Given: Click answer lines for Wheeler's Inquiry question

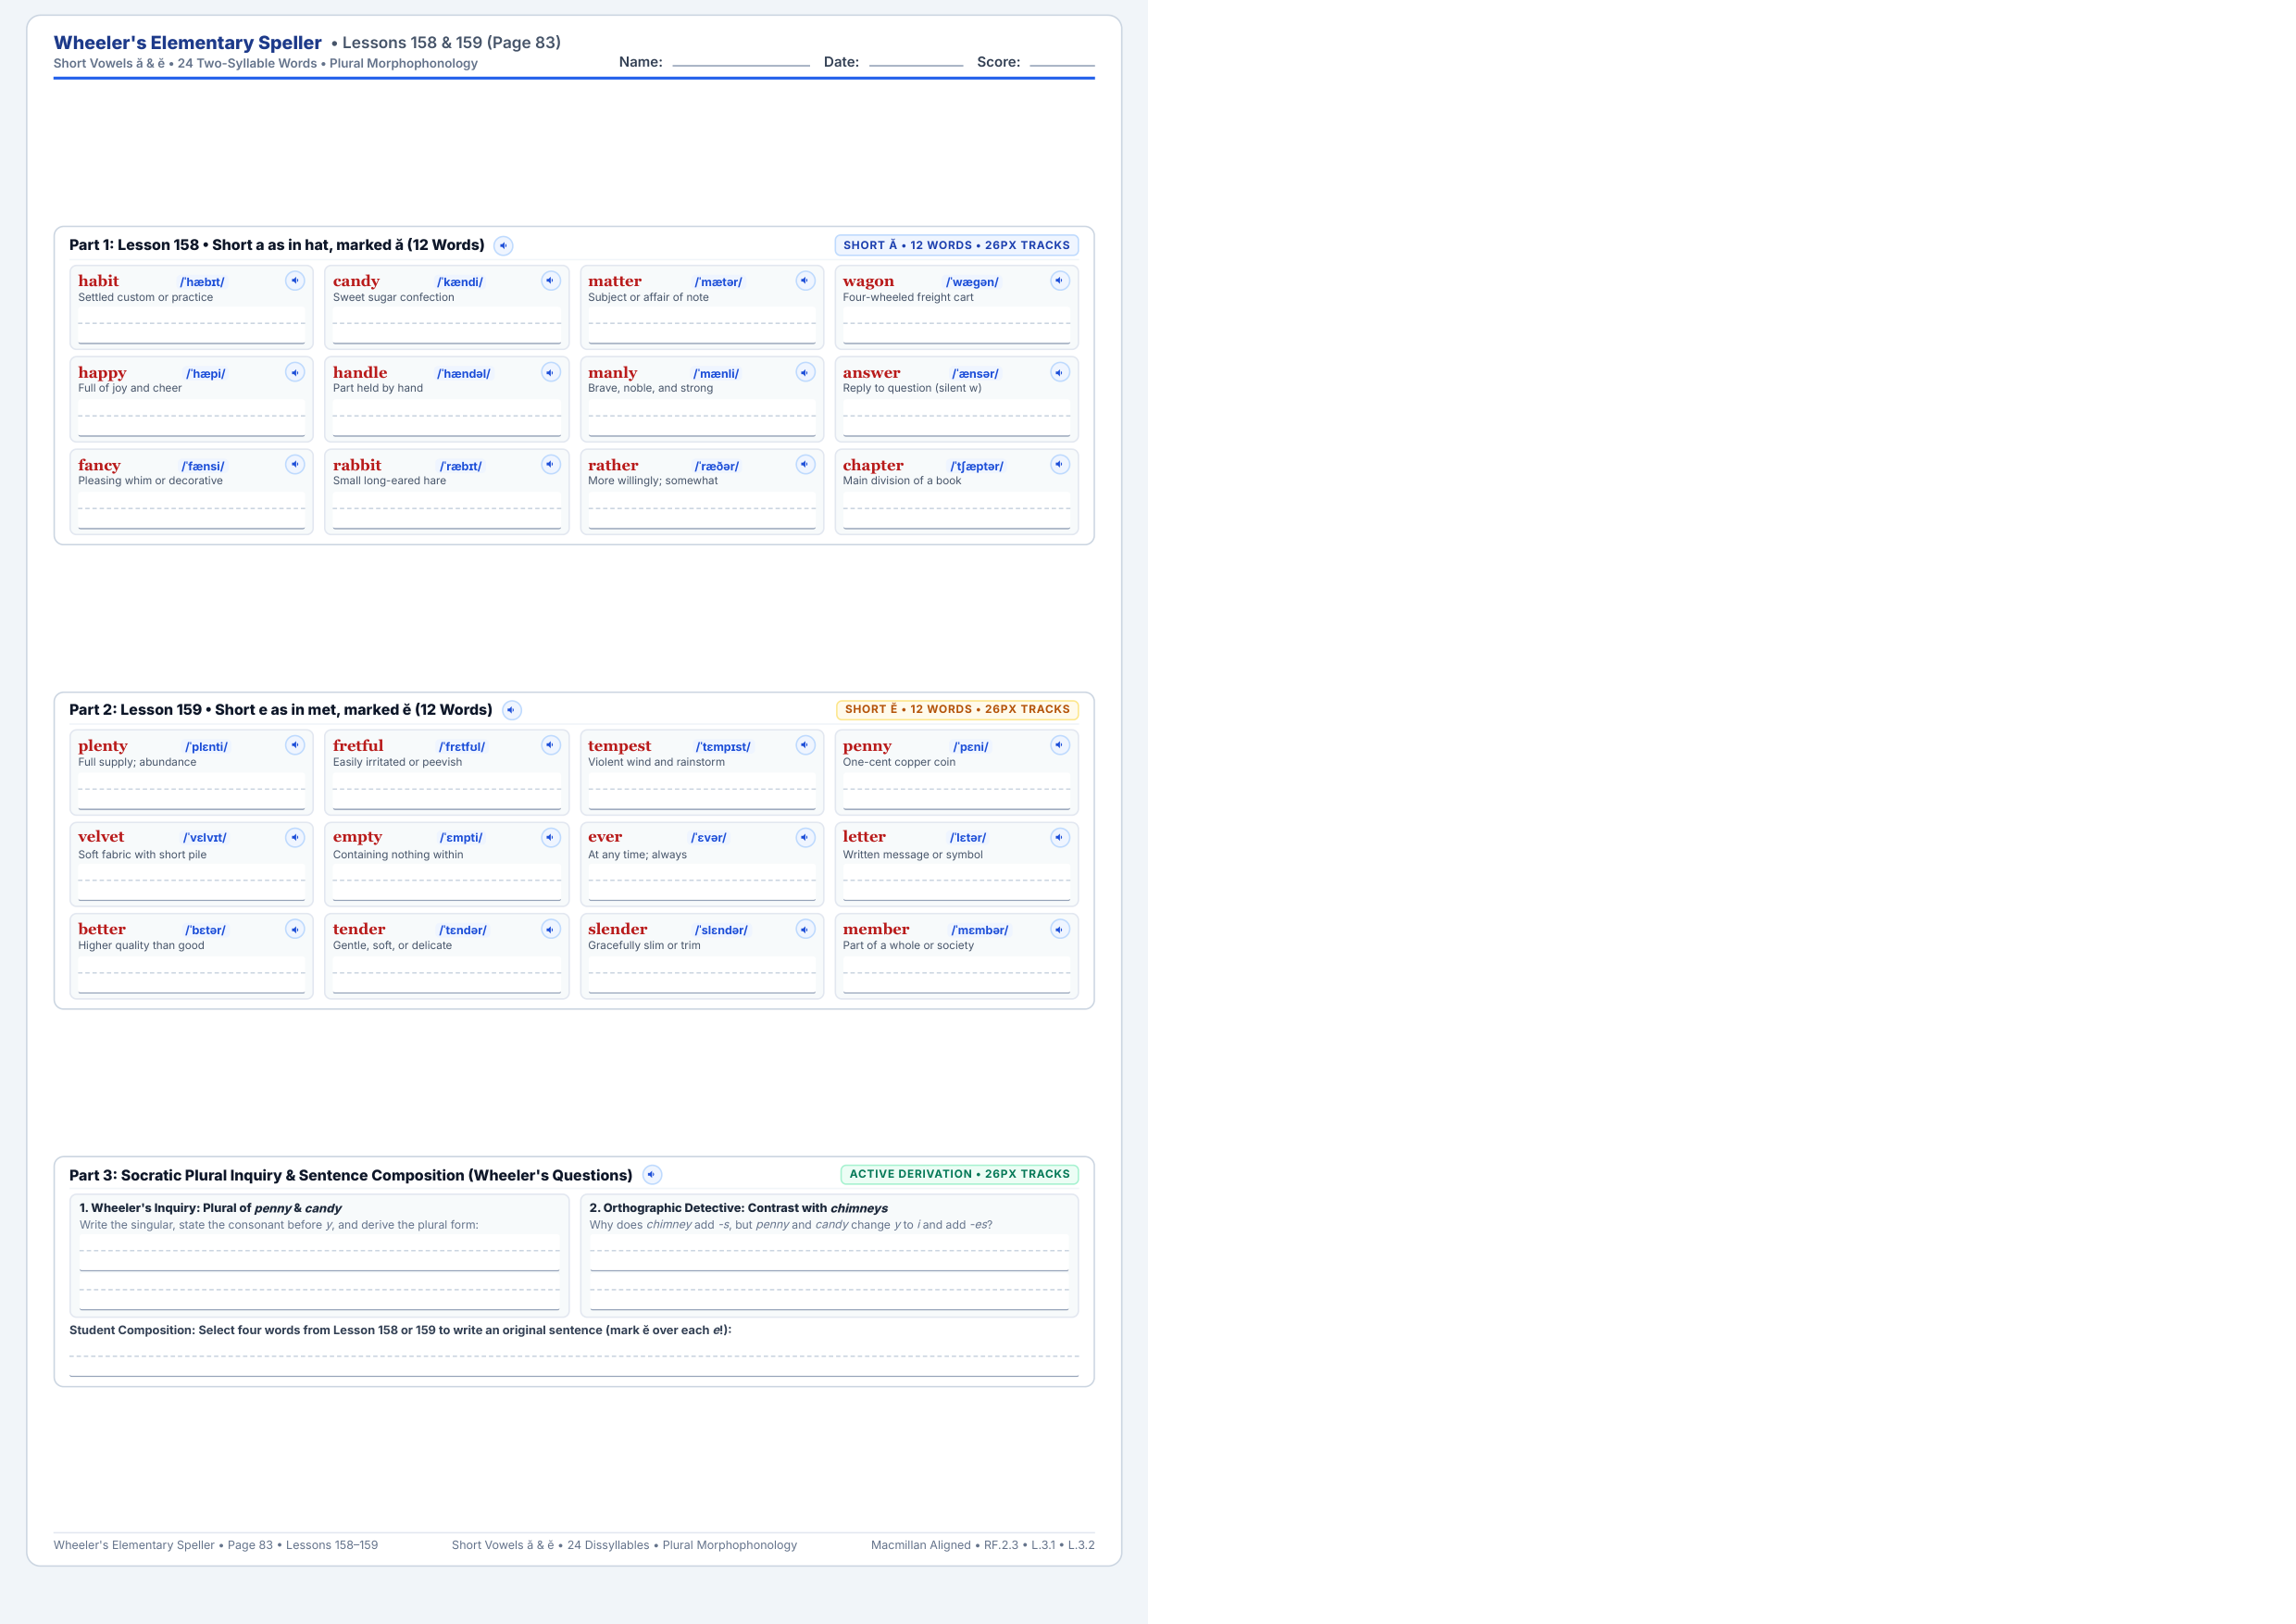Looking at the screenshot, I should click(x=320, y=1272).
